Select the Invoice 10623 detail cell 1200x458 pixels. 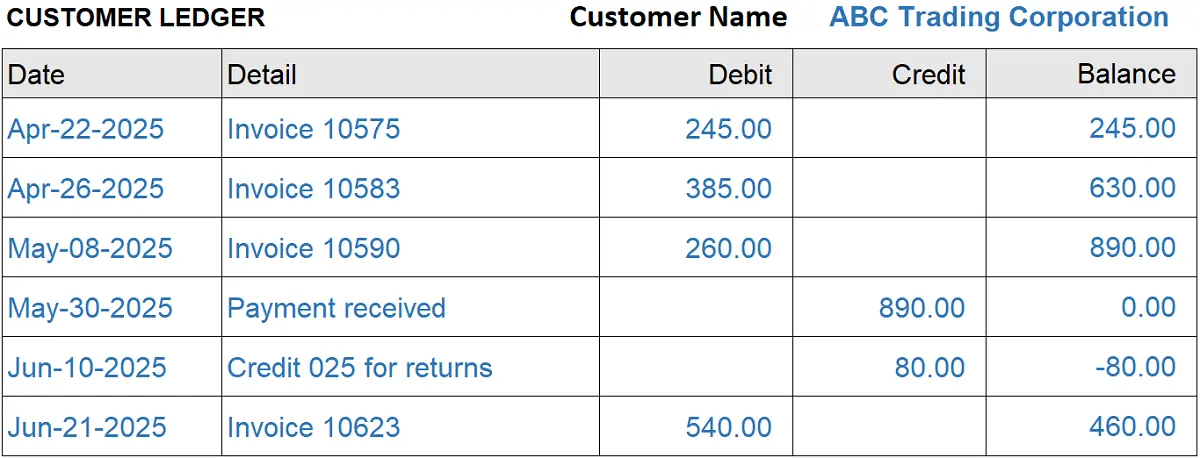pos(313,428)
